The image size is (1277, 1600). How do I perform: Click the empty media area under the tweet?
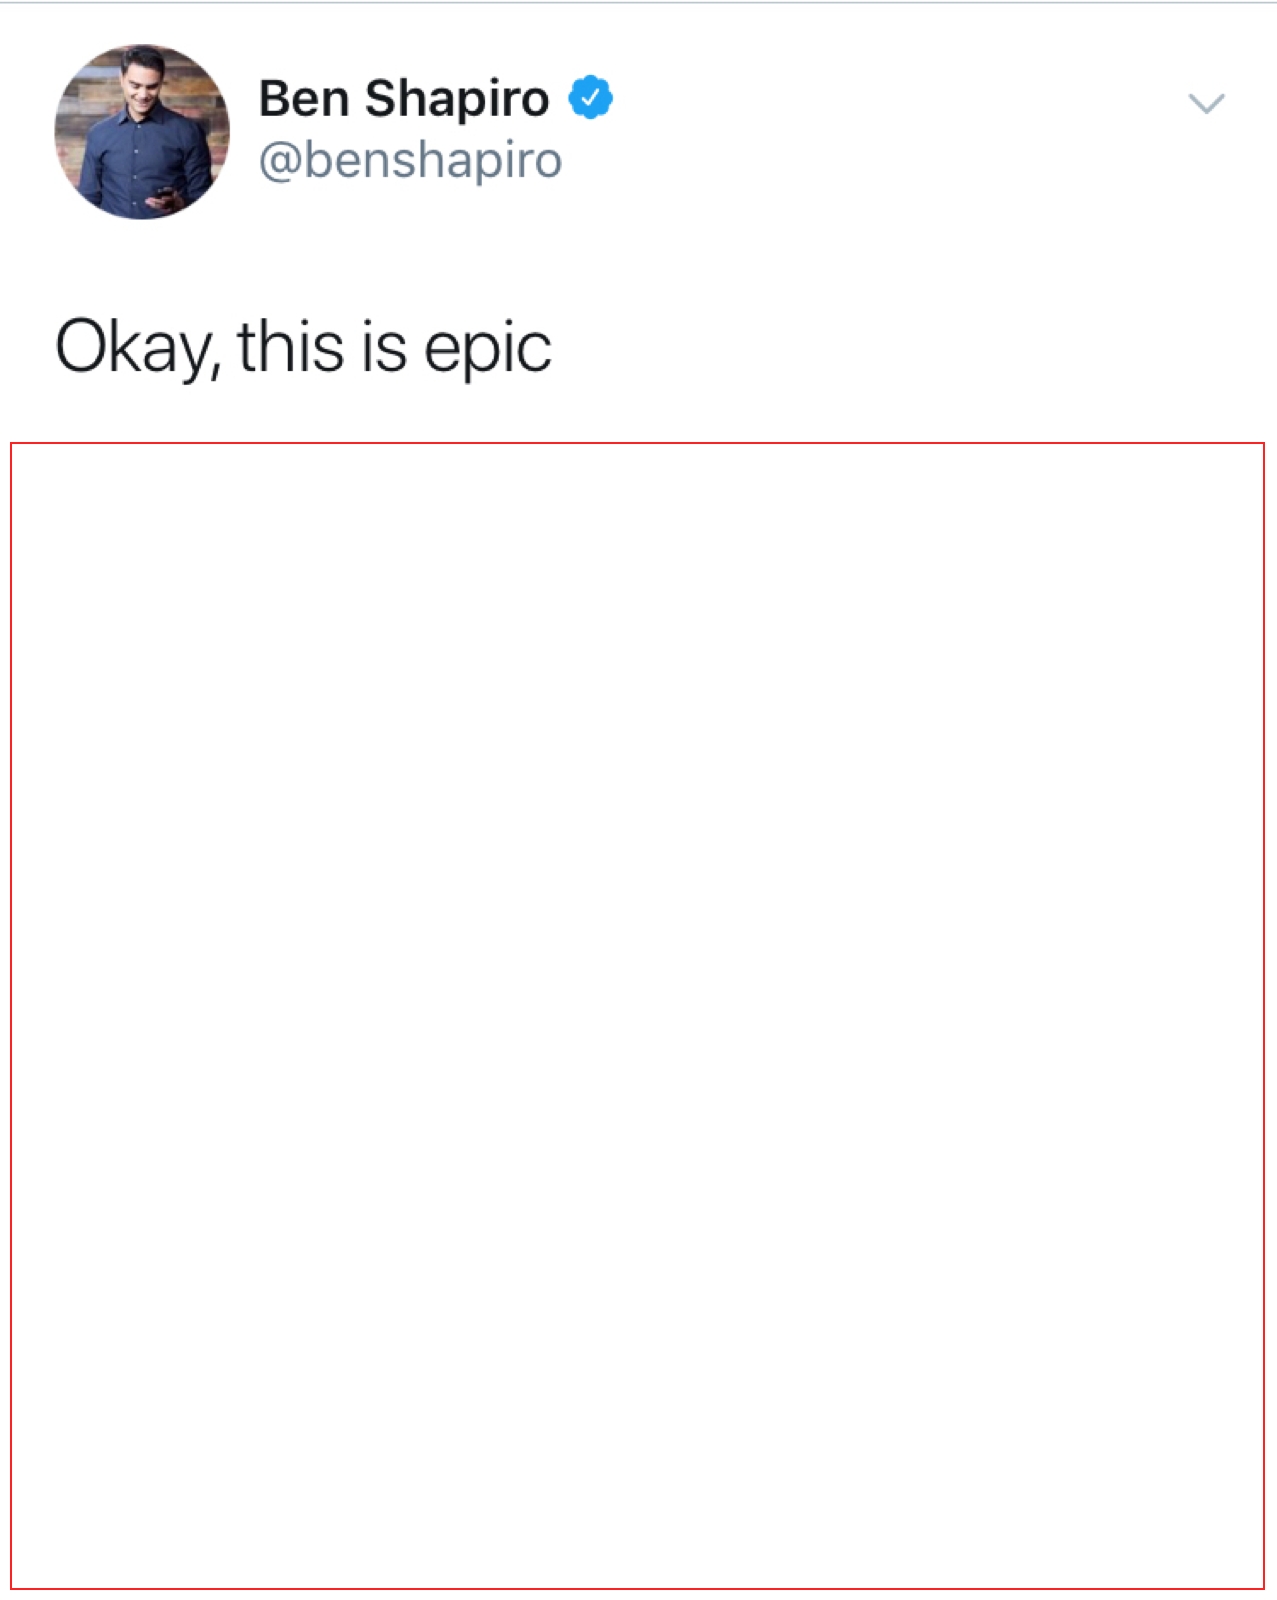click(x=638, y=1015)
